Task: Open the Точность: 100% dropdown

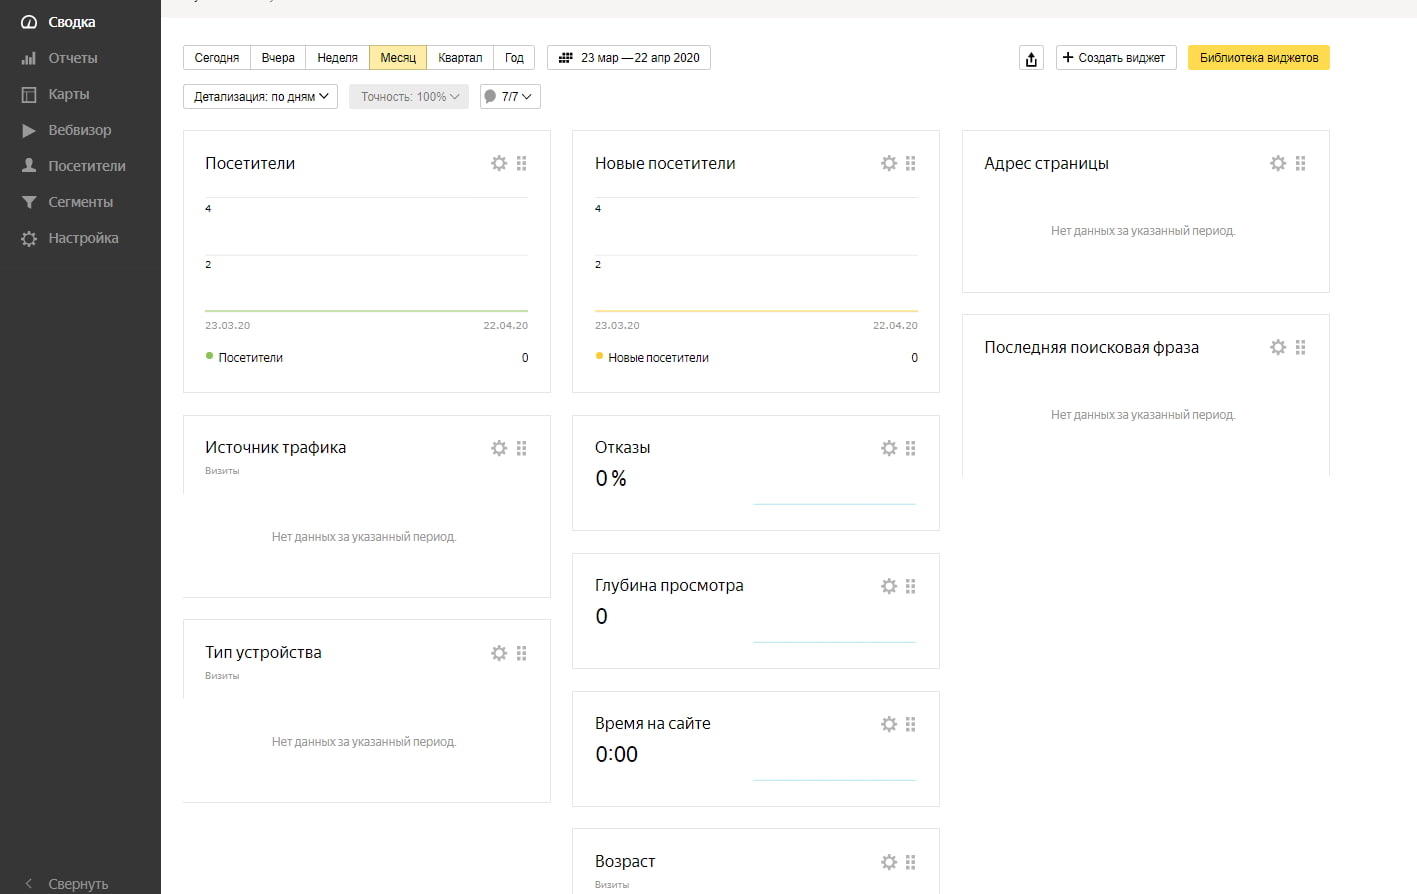Action: coord(409,97)
